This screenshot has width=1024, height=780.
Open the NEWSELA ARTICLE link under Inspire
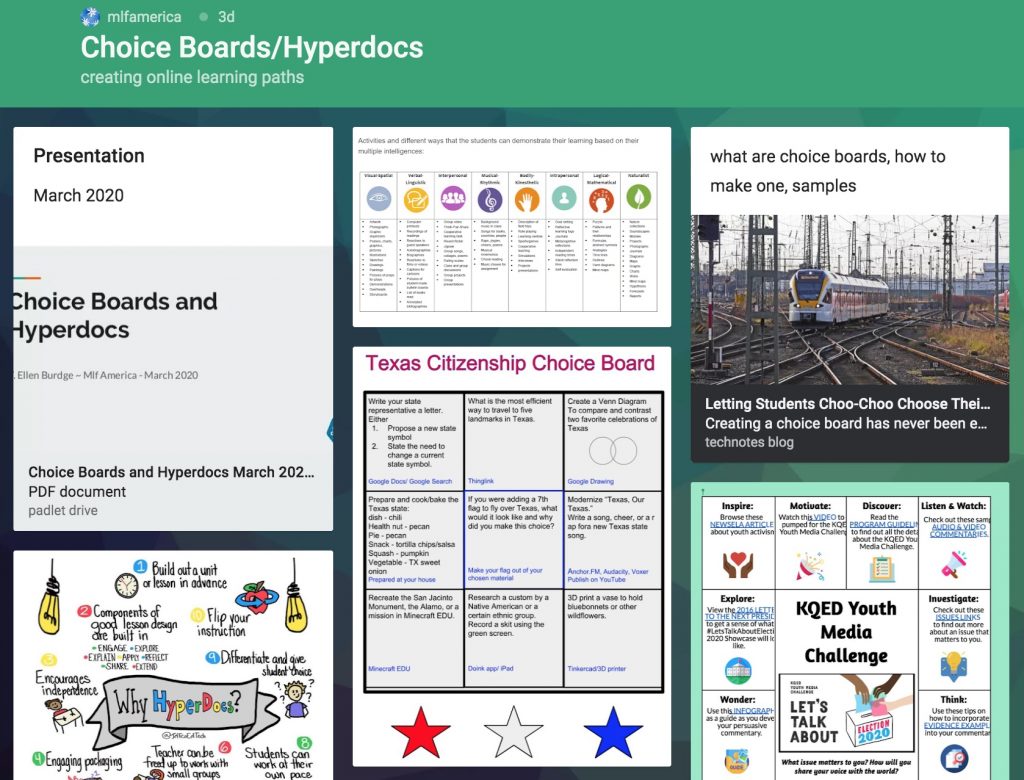click(742, 524)
